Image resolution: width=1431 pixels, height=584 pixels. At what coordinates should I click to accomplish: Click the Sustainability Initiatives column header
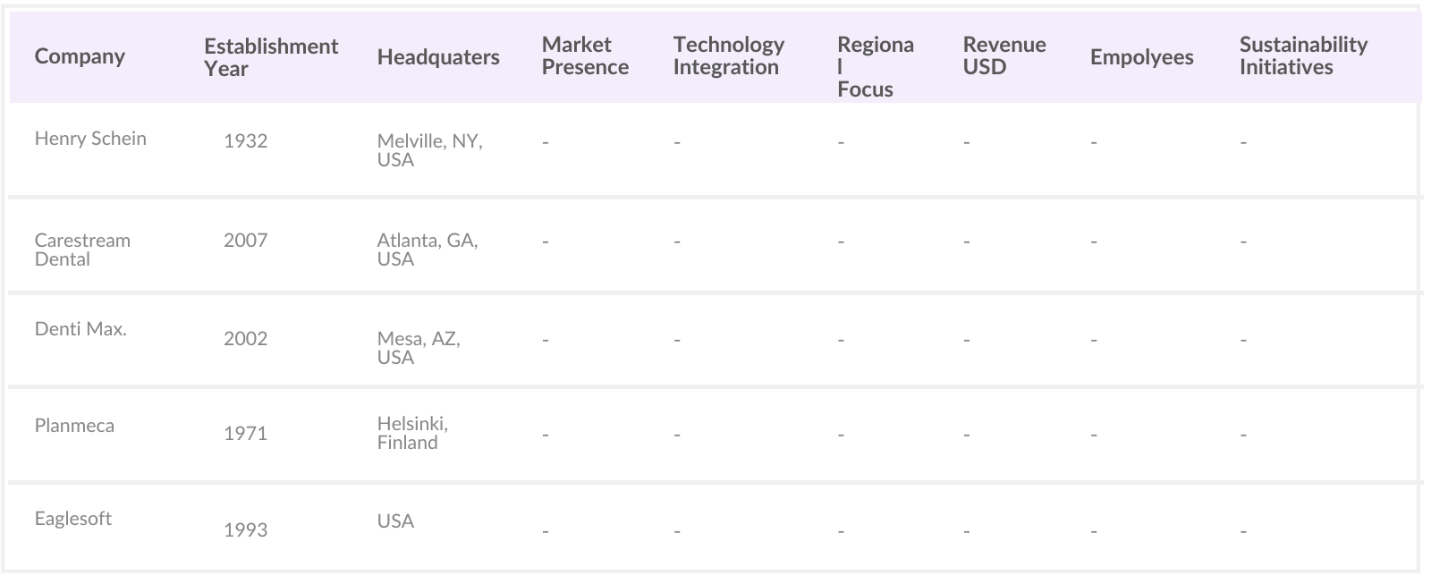click(1303, 57)
